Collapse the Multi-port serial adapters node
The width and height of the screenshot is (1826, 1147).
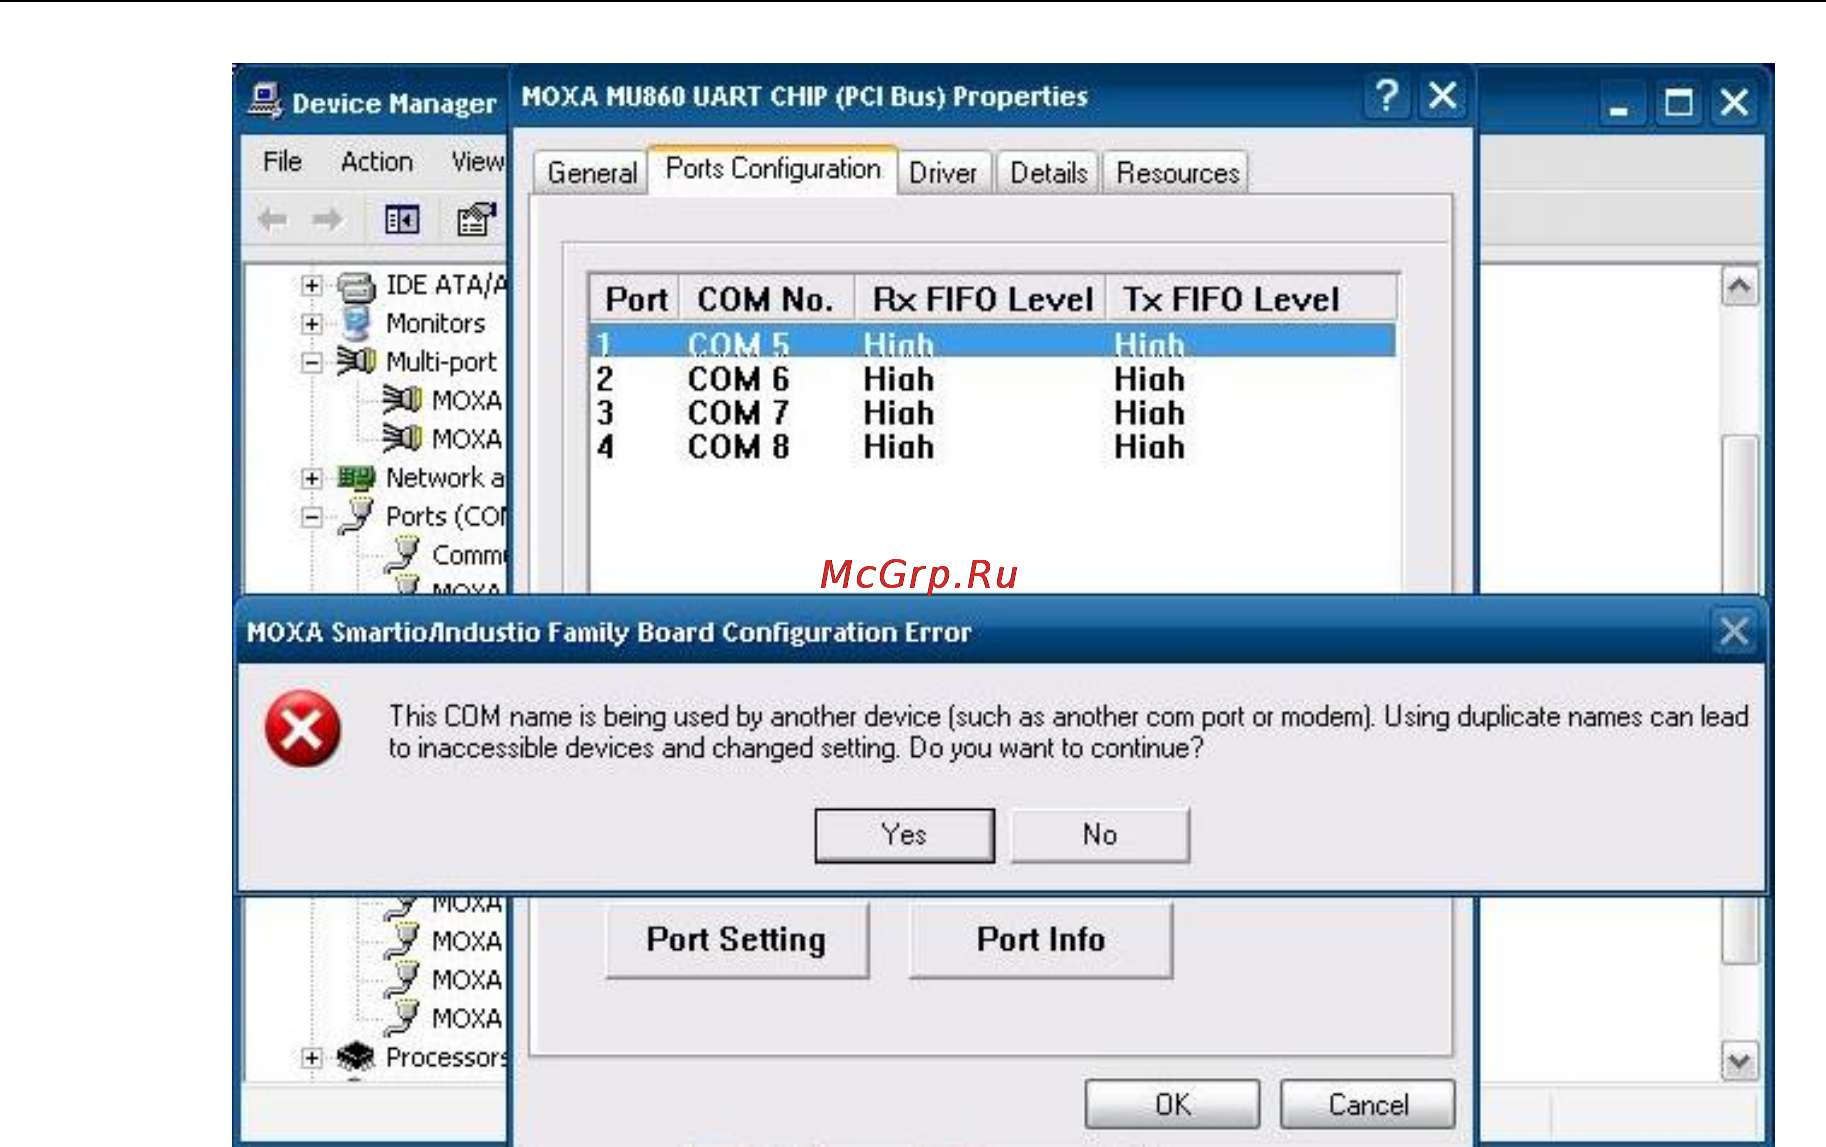312,362
